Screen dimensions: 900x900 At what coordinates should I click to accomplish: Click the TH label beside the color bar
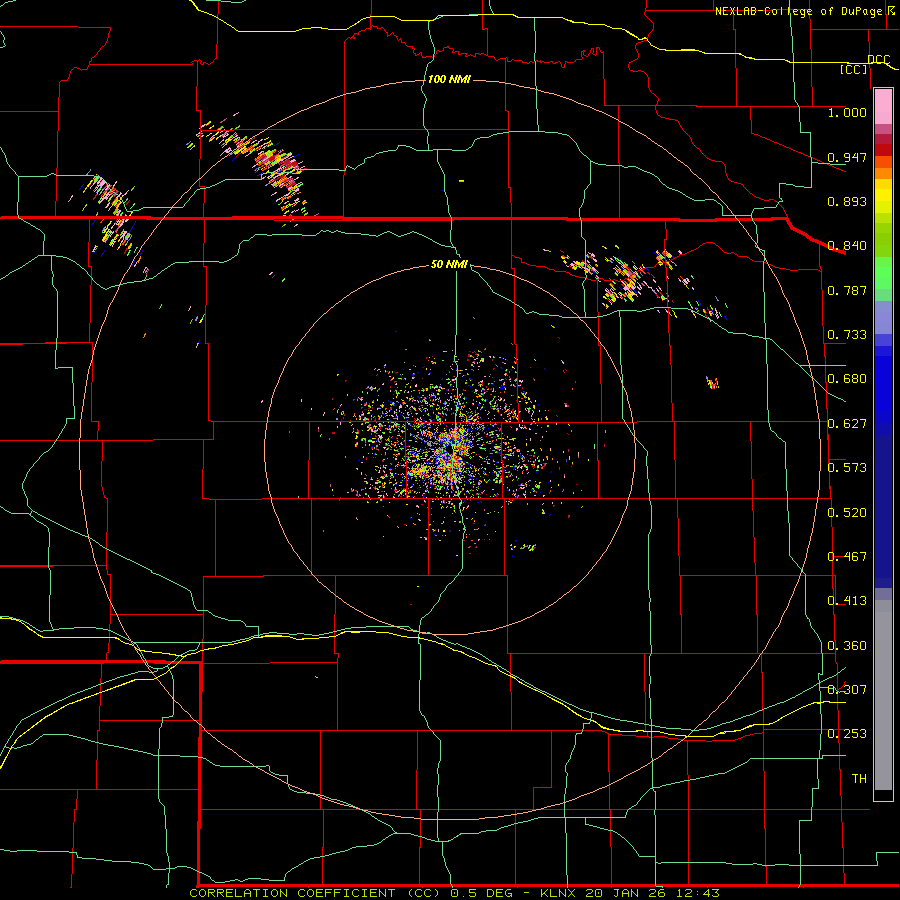[859, 779]
